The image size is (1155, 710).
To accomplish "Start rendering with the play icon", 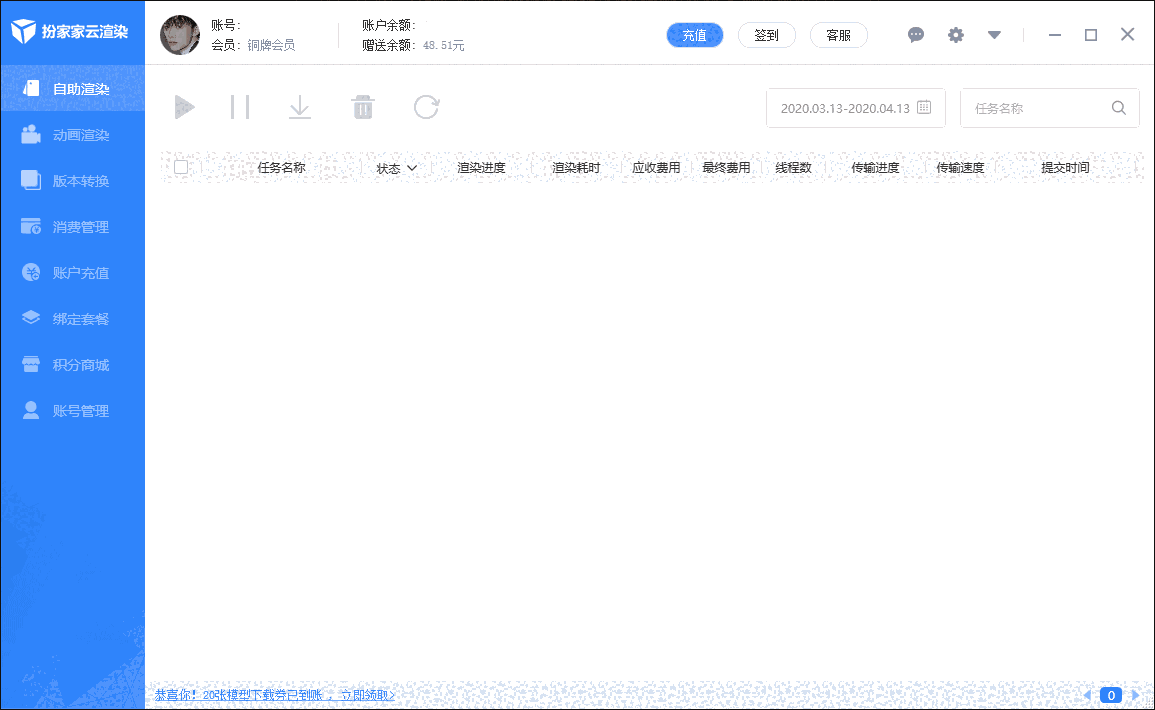I will pos(184,106).
